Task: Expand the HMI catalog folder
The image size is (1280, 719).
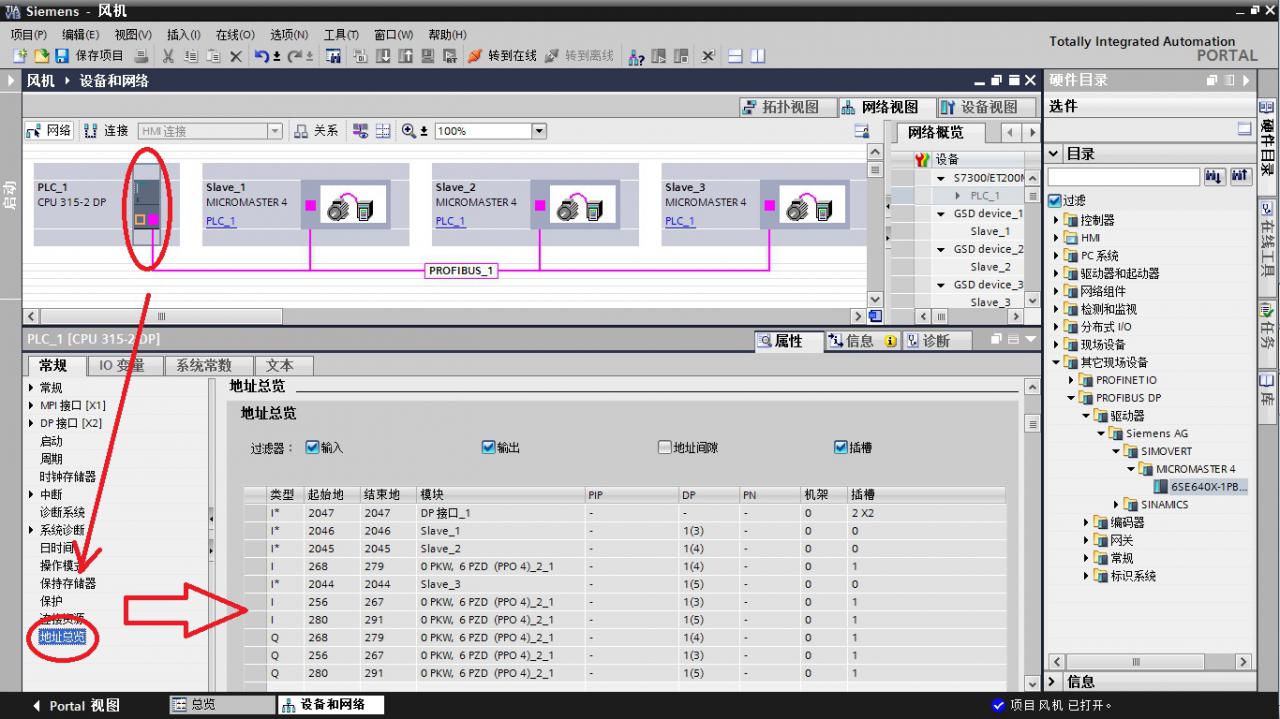Action: click(x=1056, y=238)
